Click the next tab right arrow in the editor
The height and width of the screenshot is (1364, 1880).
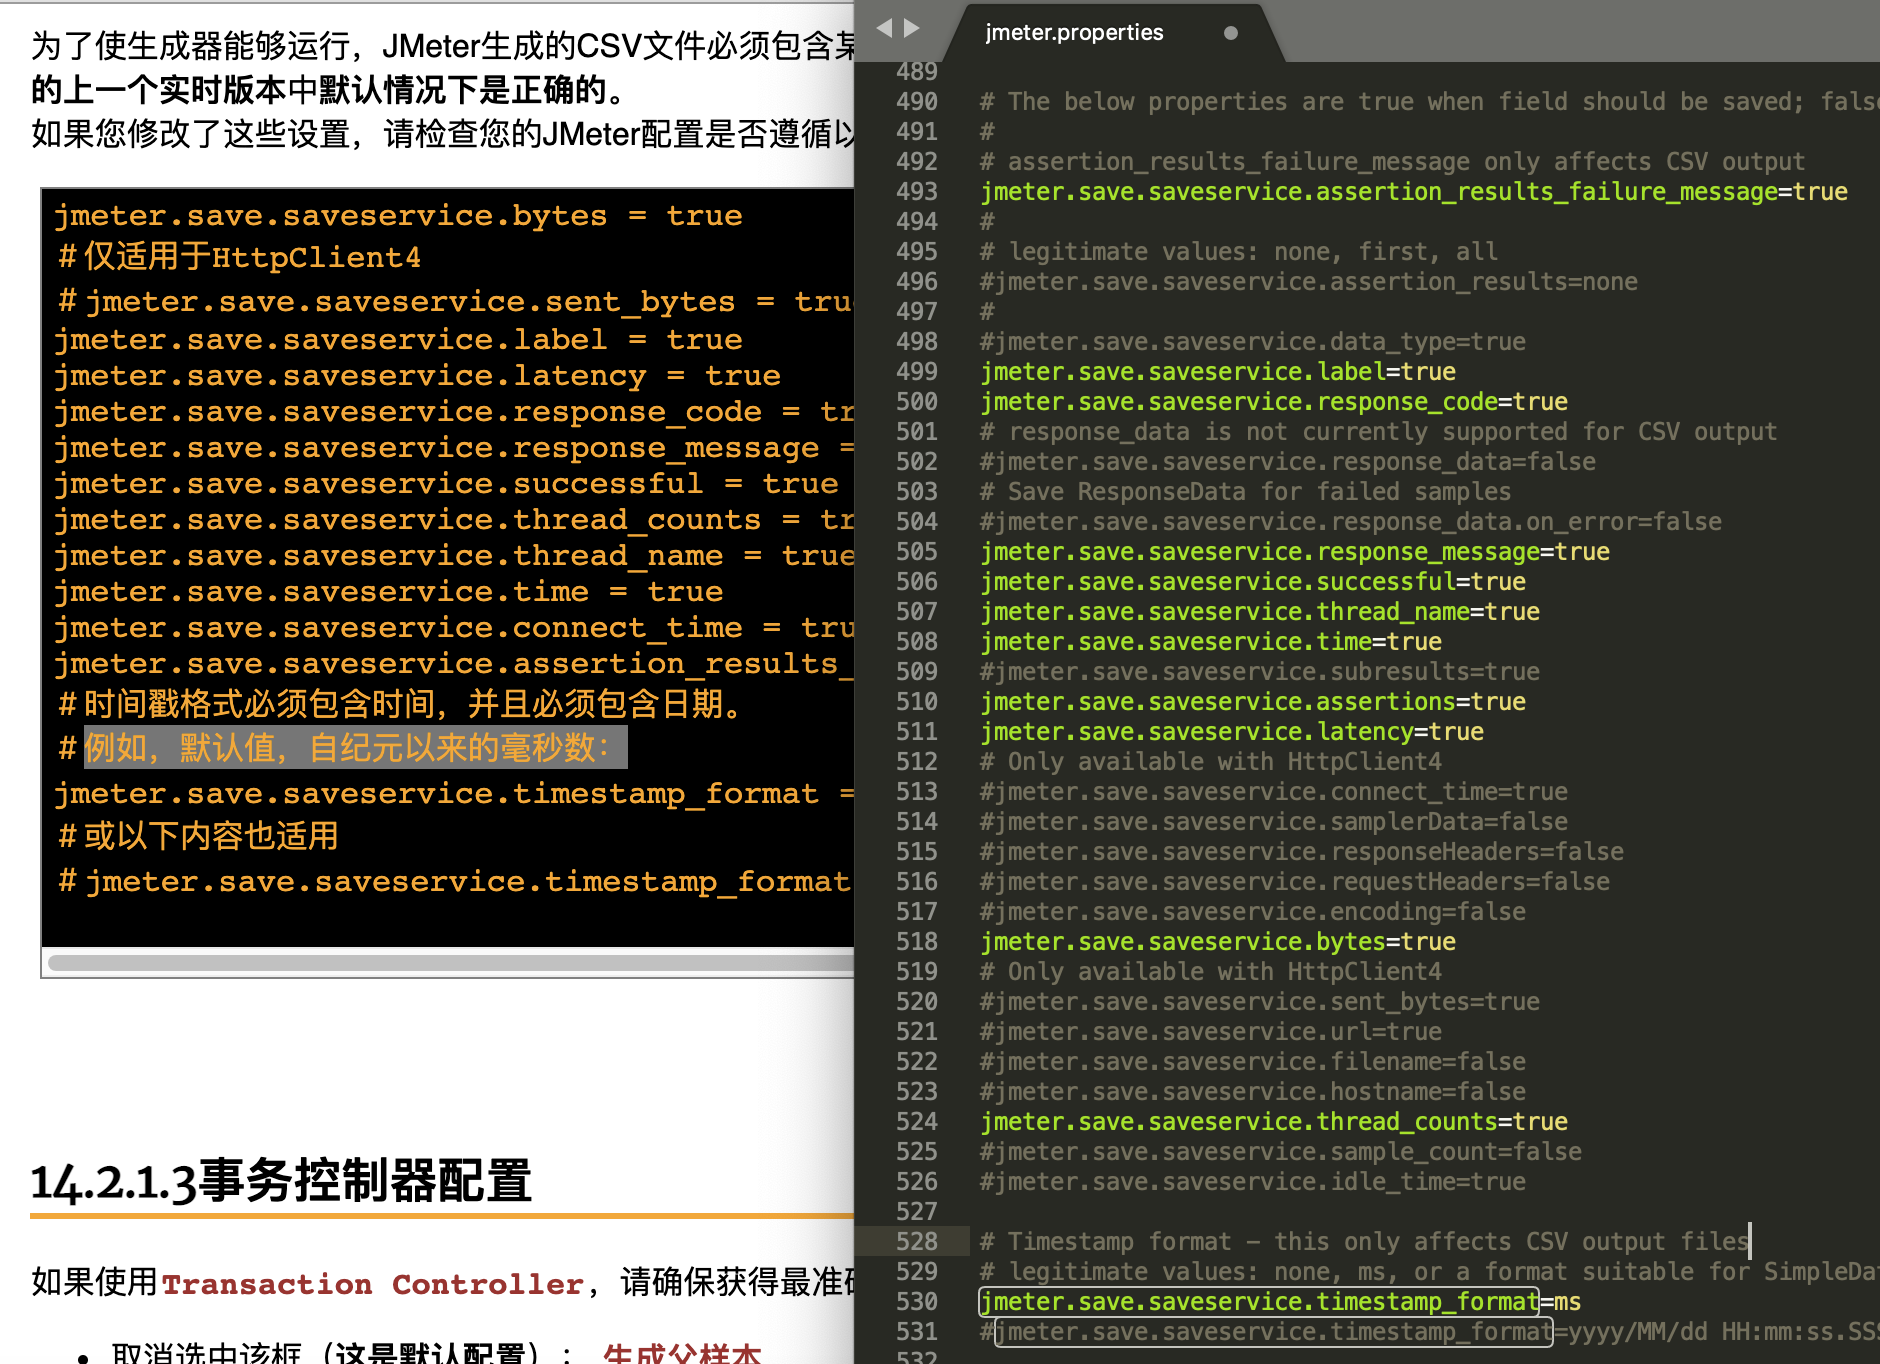[911, 28]
